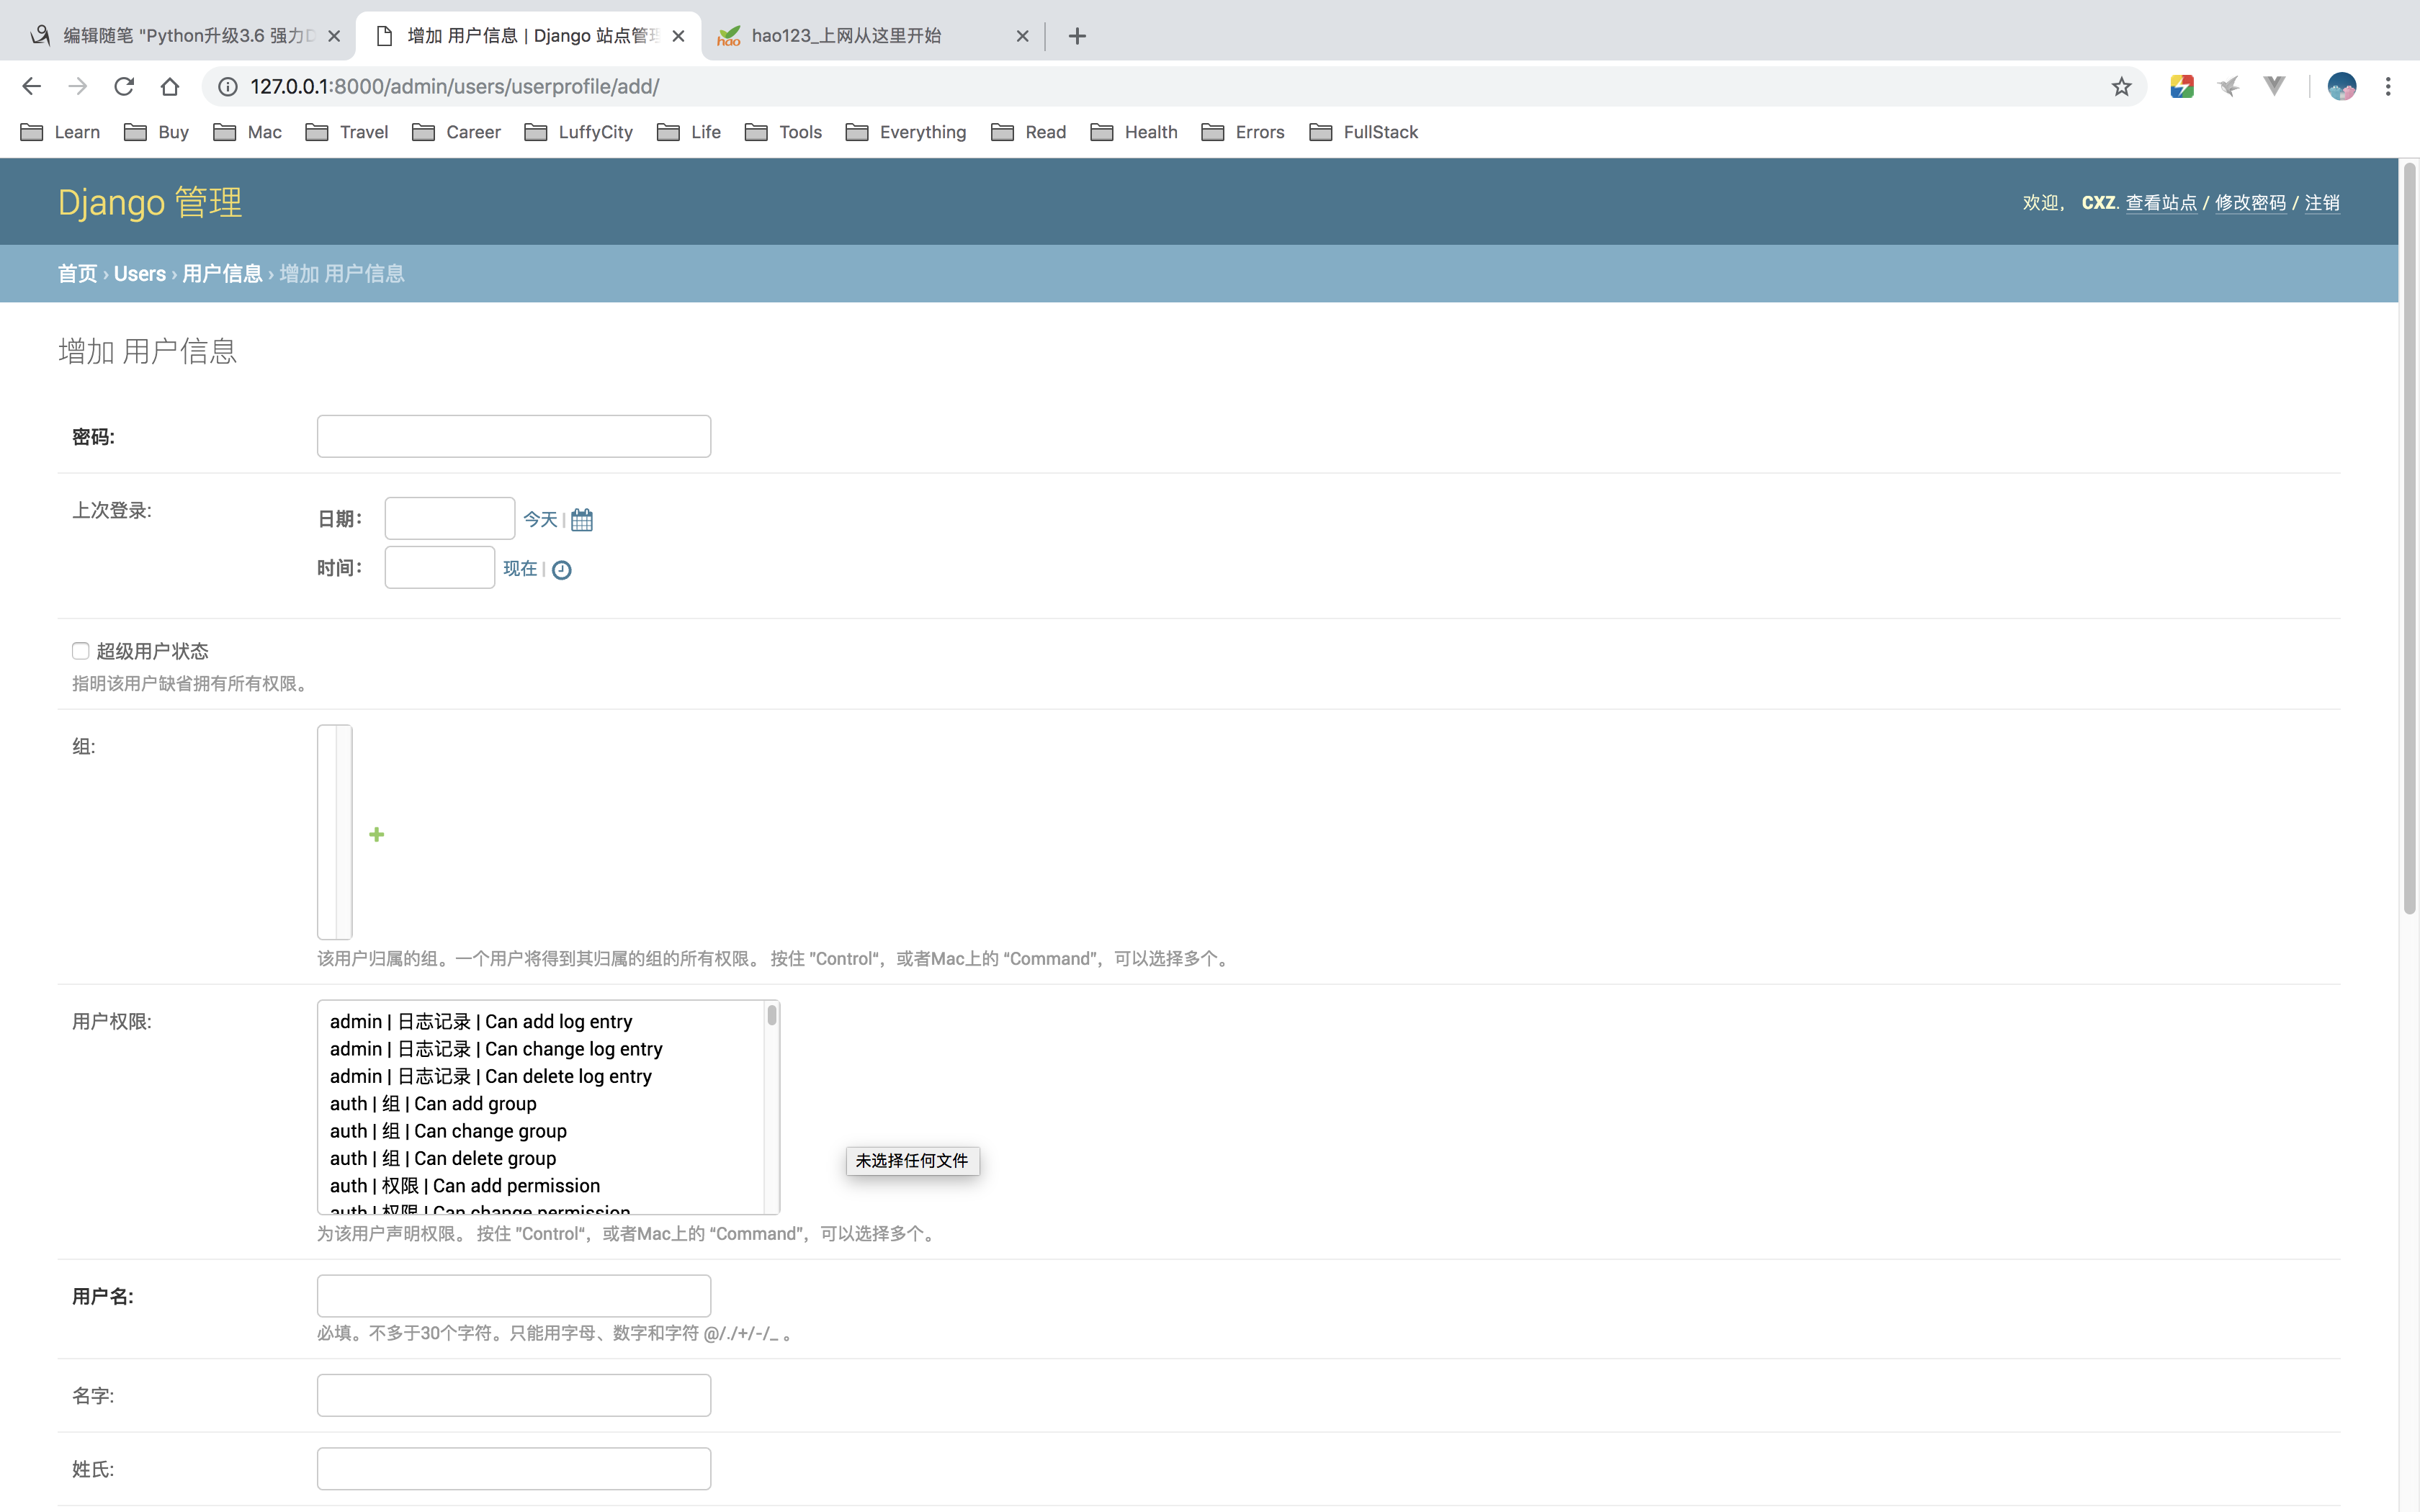This screenshot has width=2420, height=1512.
Task: Click the 注销 logout link
Action: 2321,203
